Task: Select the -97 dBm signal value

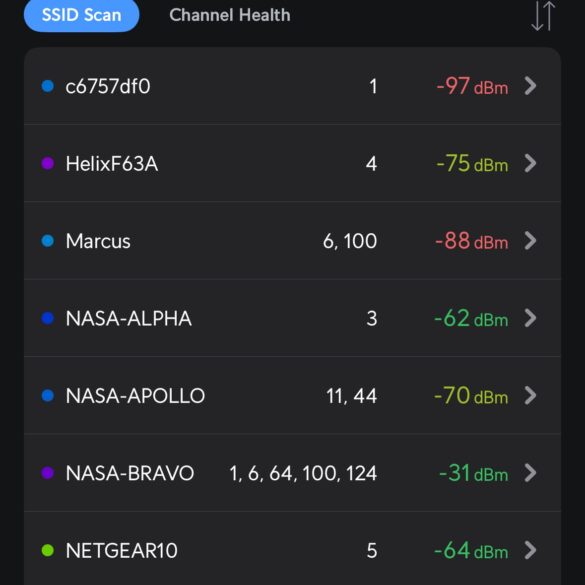Action: pos(472,86)
